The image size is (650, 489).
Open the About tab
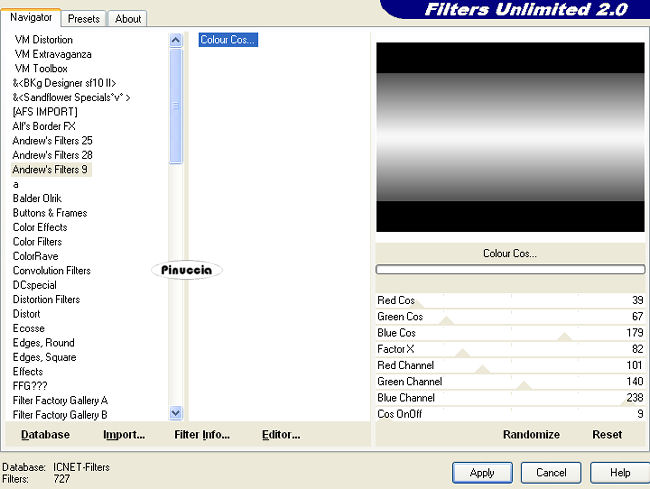tap(128, 19)
